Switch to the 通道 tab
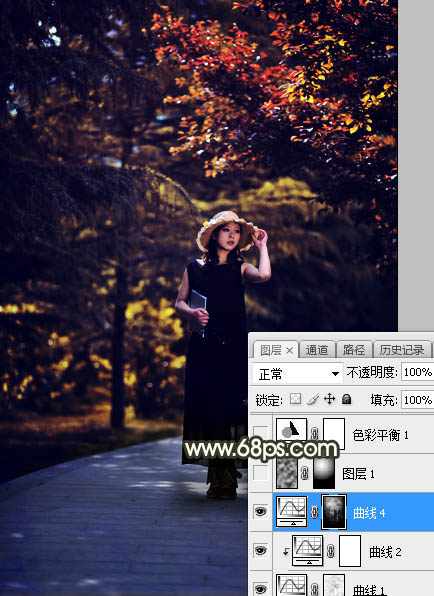The image size is (434, 596). (317, 350)
